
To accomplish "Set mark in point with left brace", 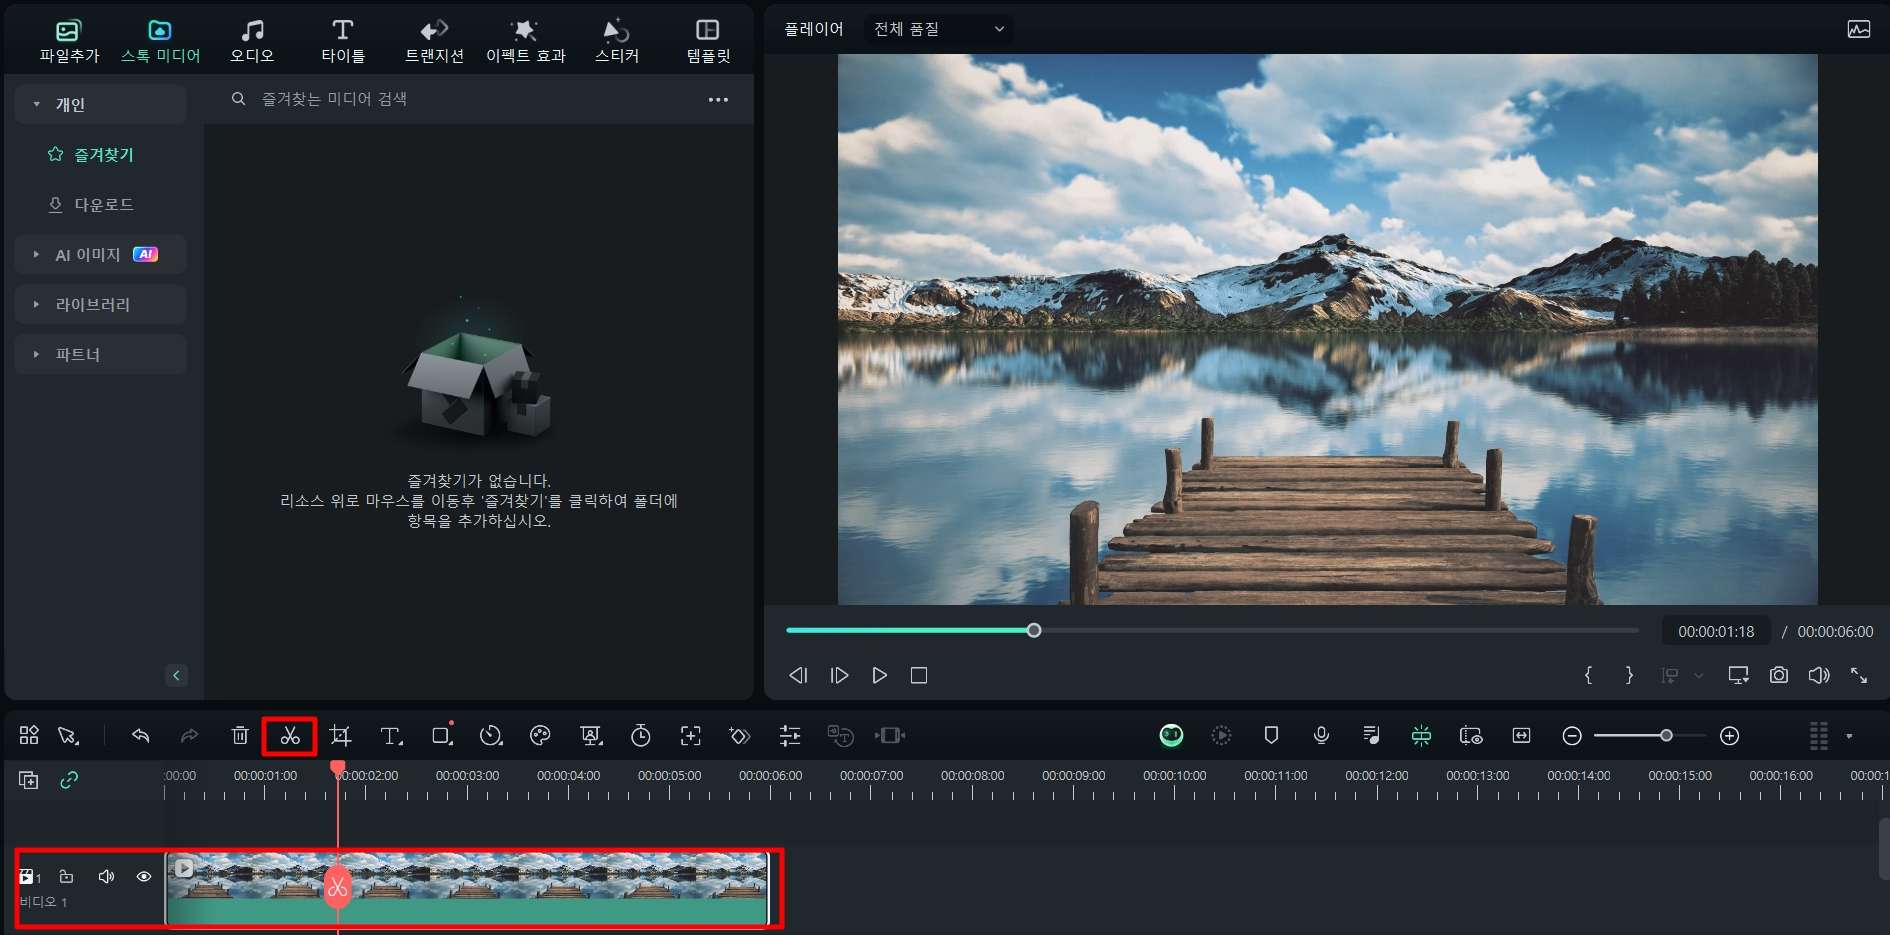I will [x=1588, y=675].
